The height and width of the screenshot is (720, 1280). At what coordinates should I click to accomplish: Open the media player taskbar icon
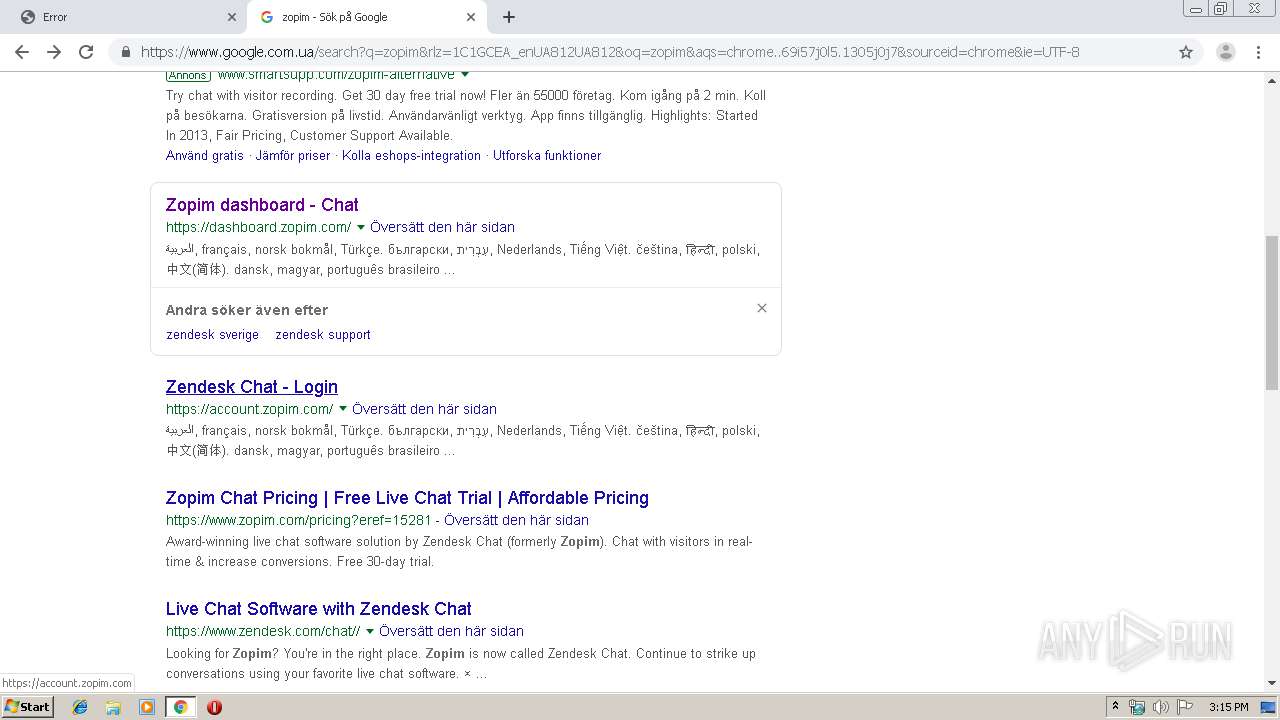(x=147, y=707)
